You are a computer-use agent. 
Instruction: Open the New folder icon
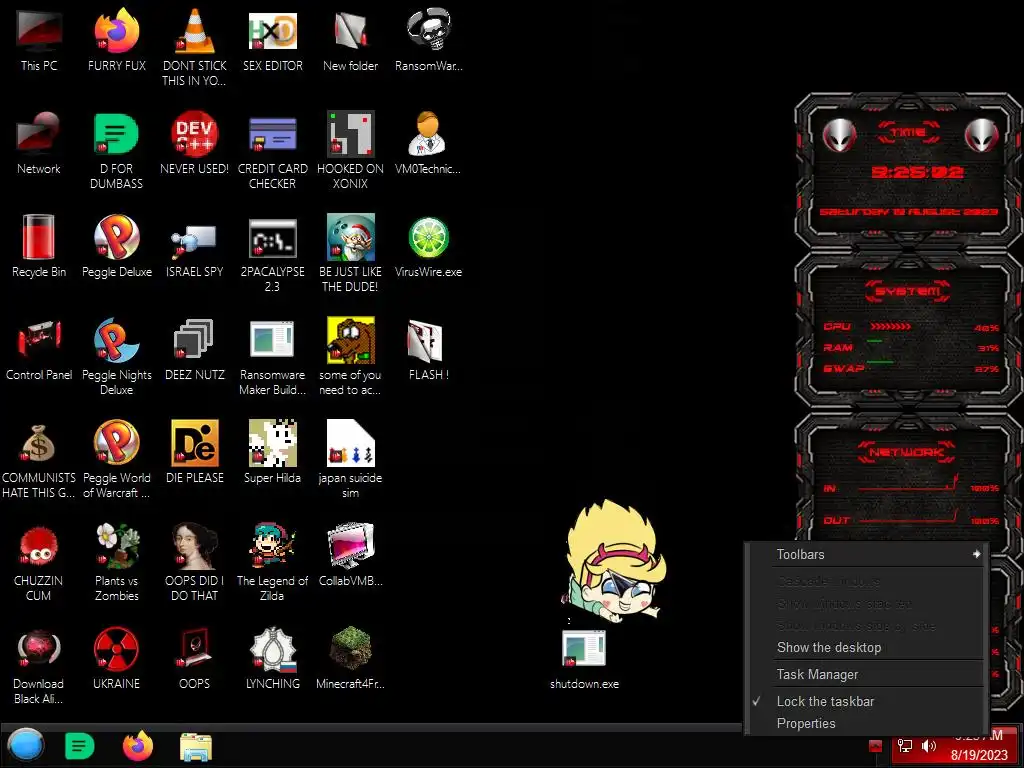coord(350,31)
